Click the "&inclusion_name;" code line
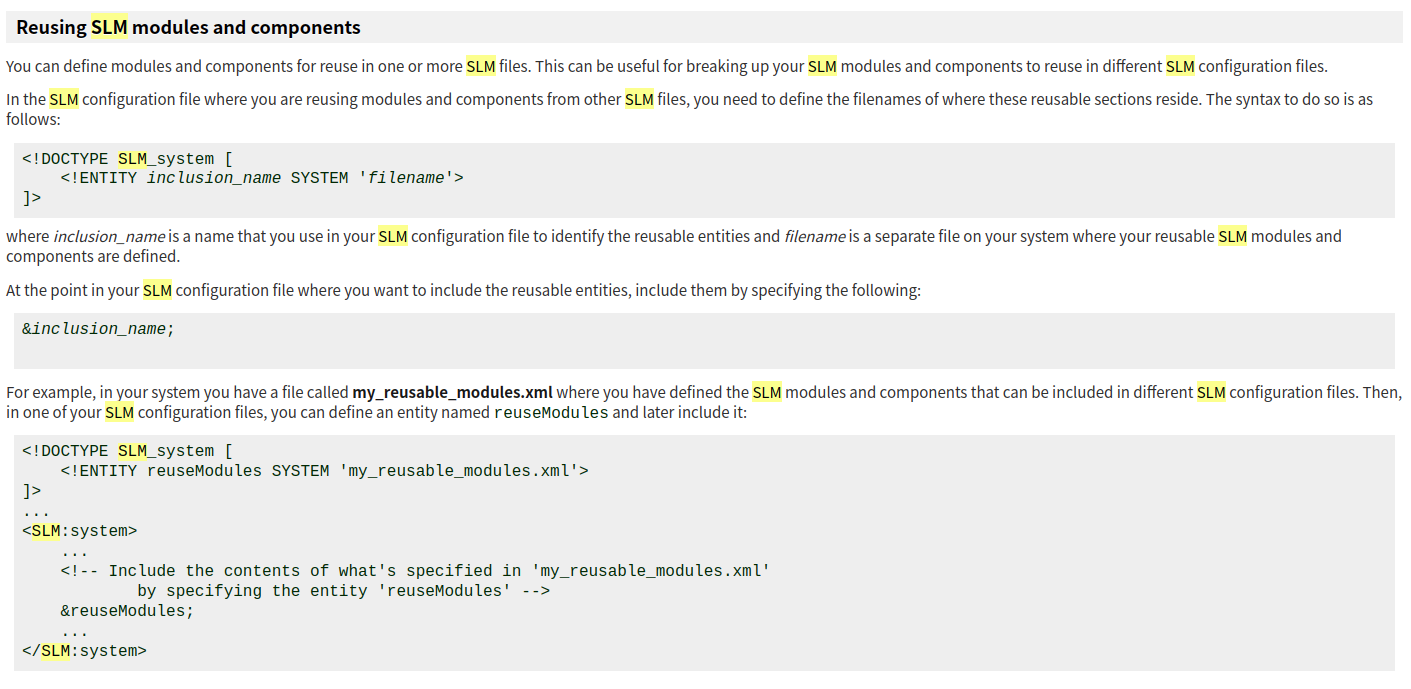This screenshot has height=689, width=1411. tap(98, 329)
